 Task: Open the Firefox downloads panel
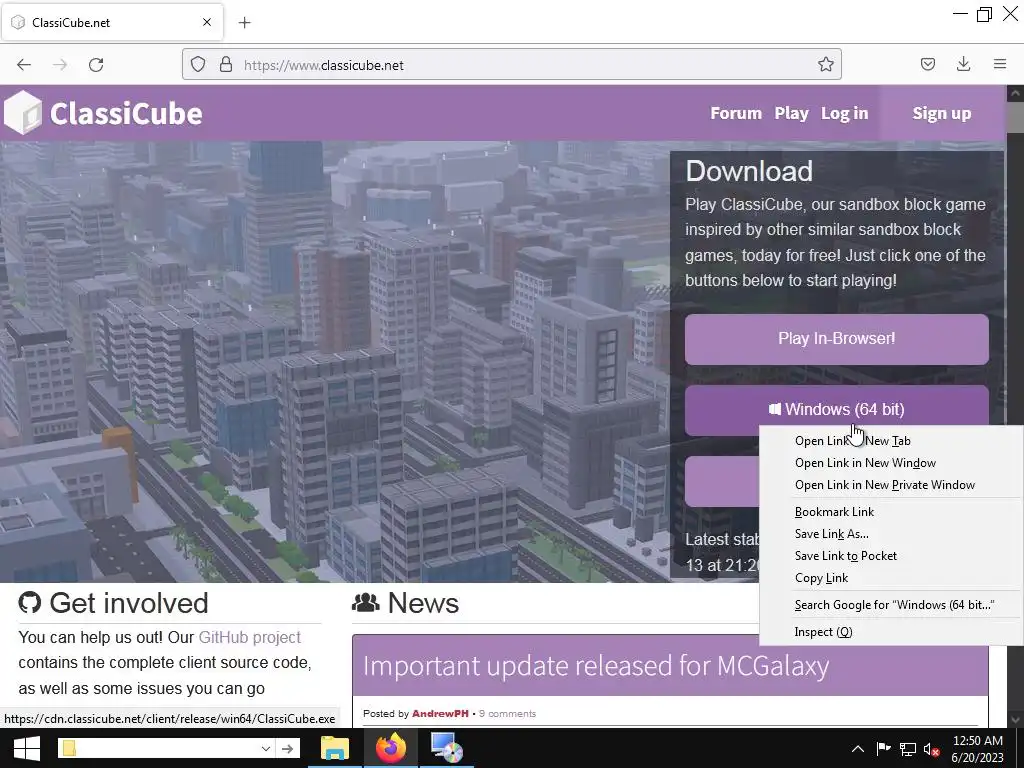(x=963, y=64)
